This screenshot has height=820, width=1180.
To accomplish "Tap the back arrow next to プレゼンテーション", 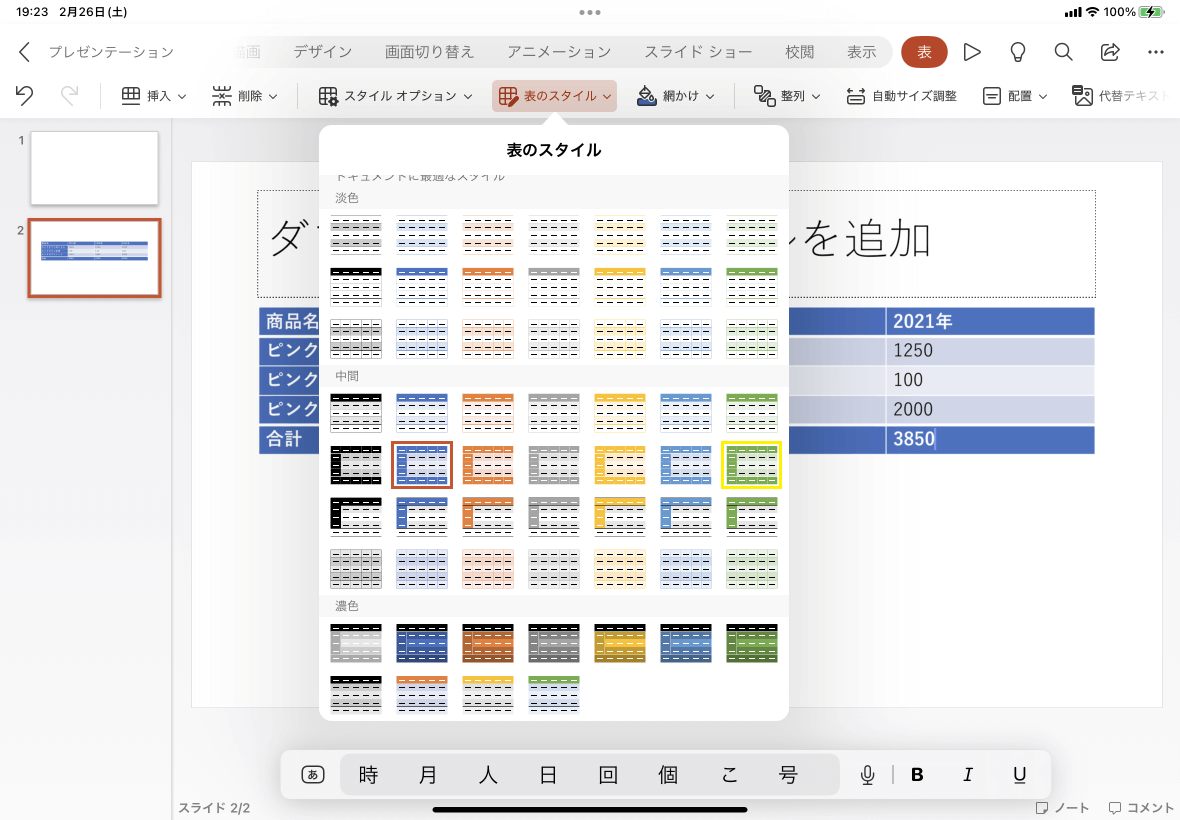I will 24,52.
